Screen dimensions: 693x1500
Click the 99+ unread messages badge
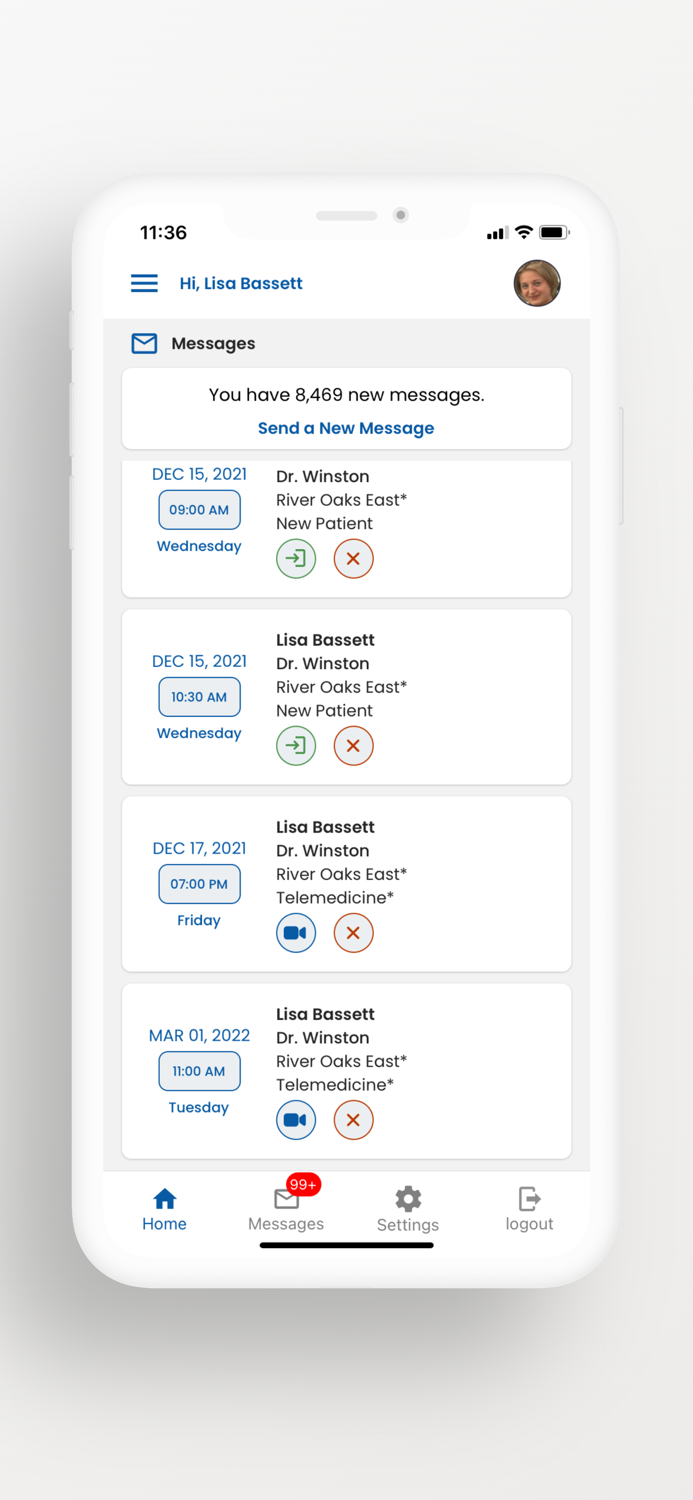click(302, 1183)
